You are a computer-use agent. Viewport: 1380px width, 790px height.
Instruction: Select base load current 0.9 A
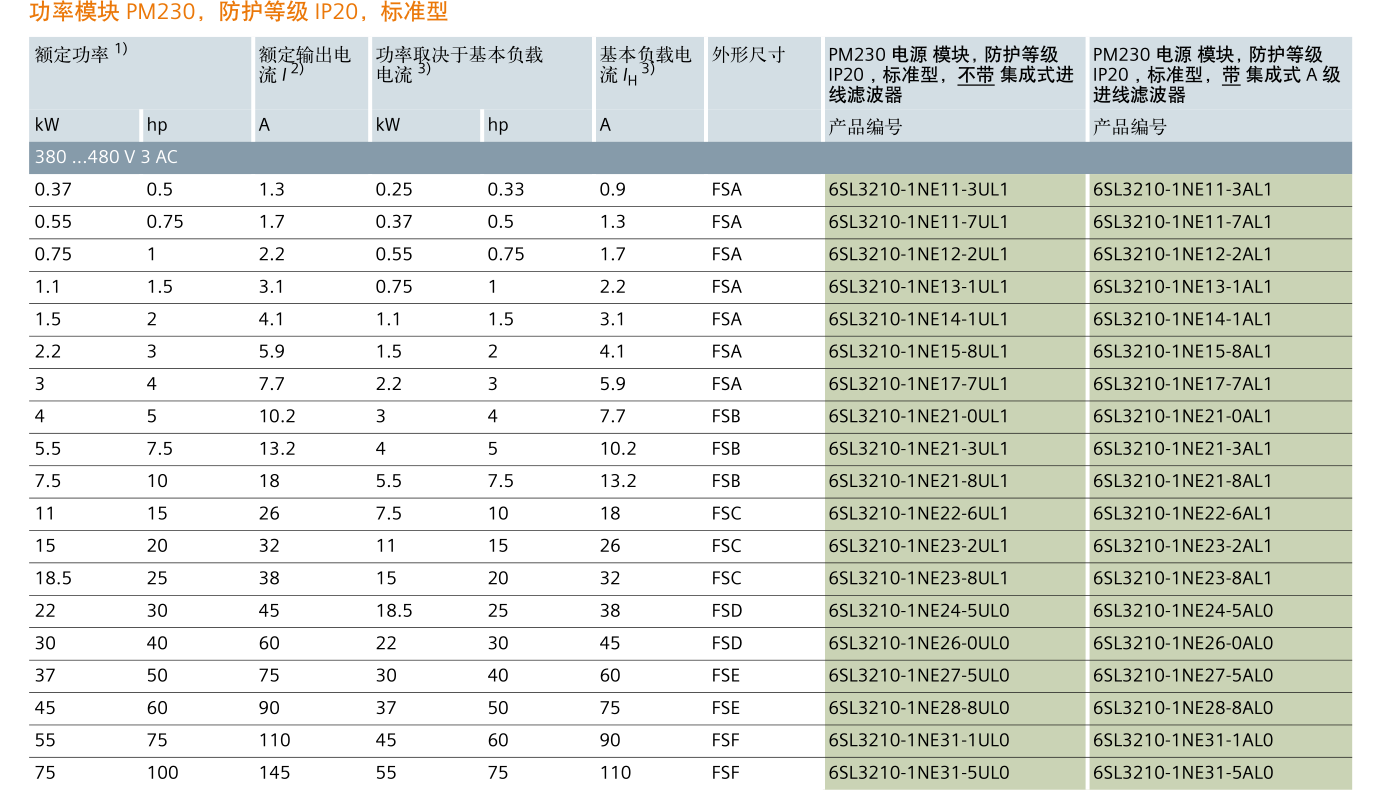[x=613, y=189]
